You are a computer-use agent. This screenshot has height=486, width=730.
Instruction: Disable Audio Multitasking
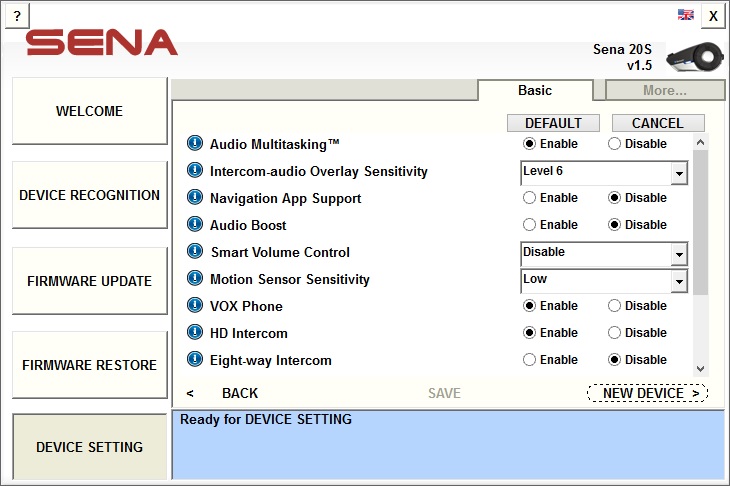point(637,144)
